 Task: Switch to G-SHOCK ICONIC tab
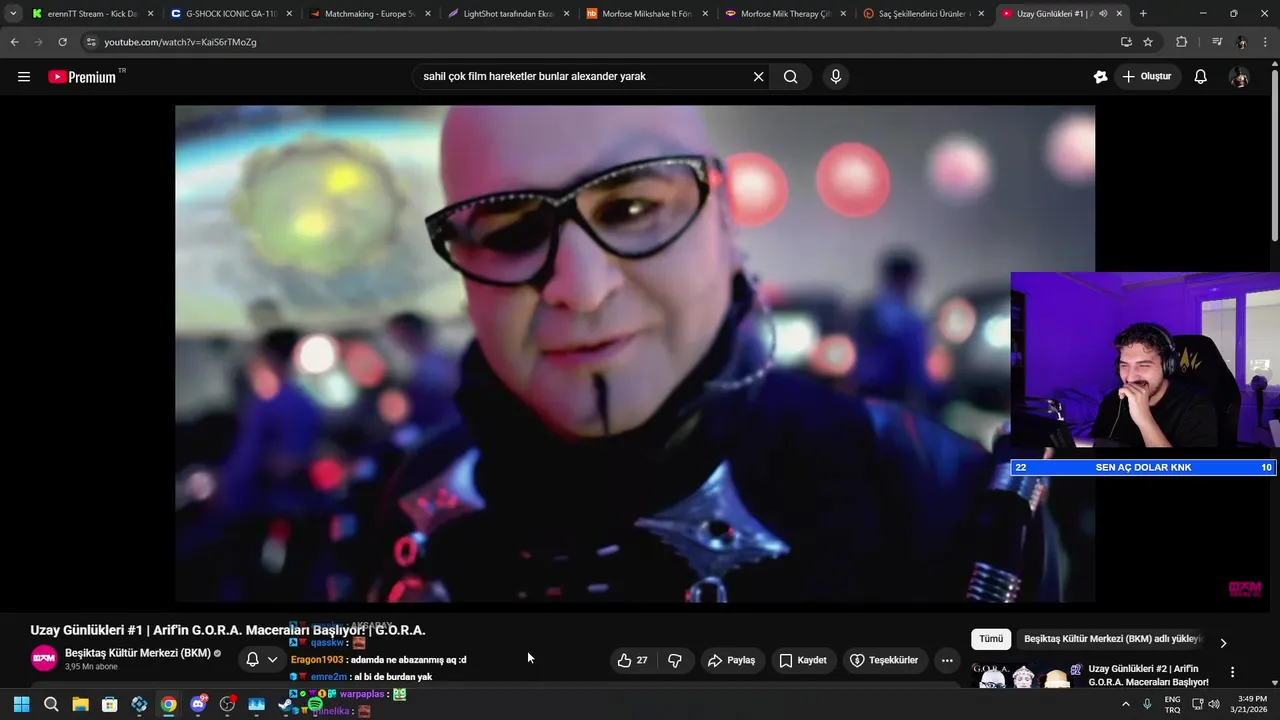point(232,14)
